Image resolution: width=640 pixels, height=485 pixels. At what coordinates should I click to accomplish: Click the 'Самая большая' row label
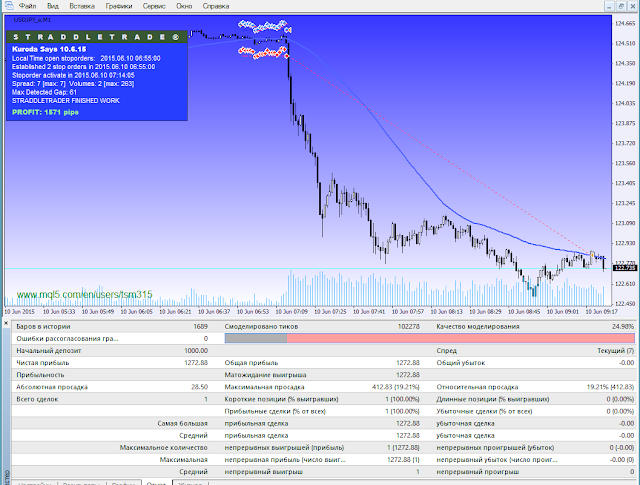(x=182, y=423)
